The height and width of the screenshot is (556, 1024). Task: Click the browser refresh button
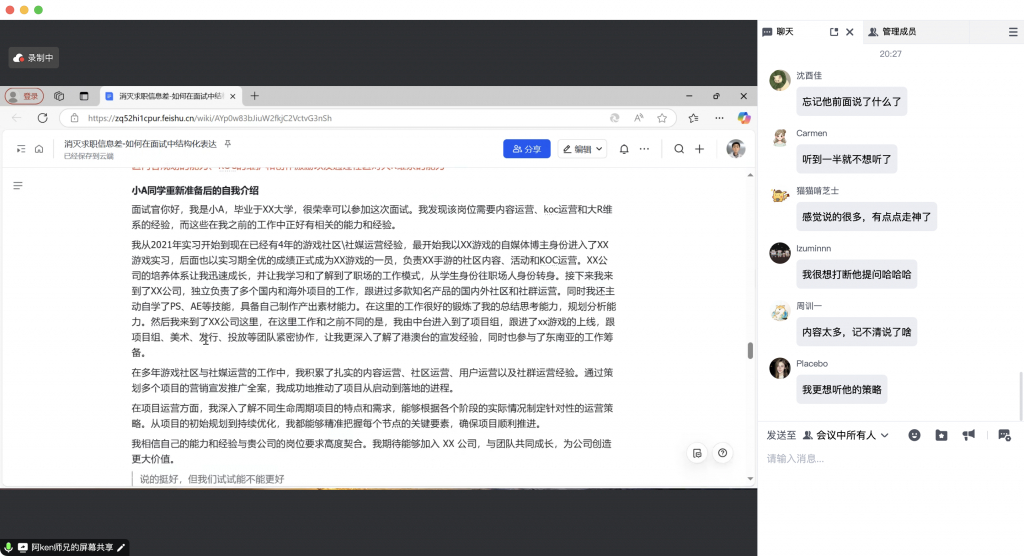(42, 118)
